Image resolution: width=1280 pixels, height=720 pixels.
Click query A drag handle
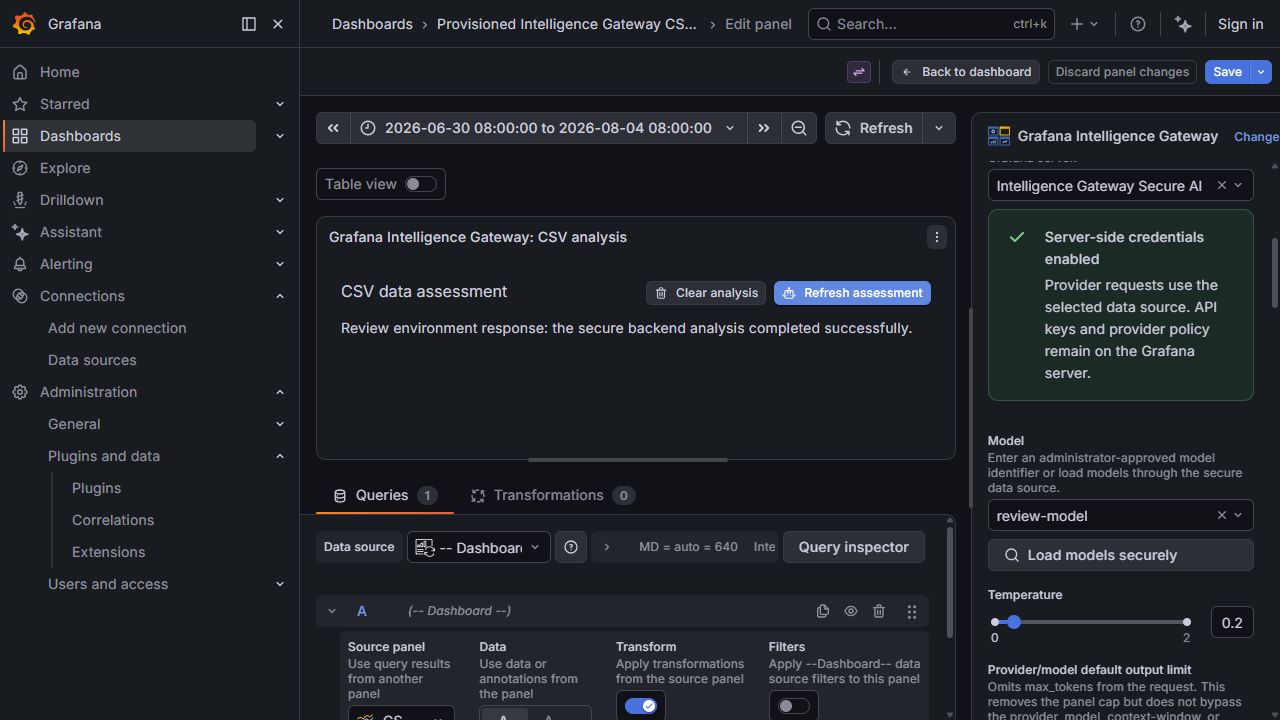(x=911, y=611)
